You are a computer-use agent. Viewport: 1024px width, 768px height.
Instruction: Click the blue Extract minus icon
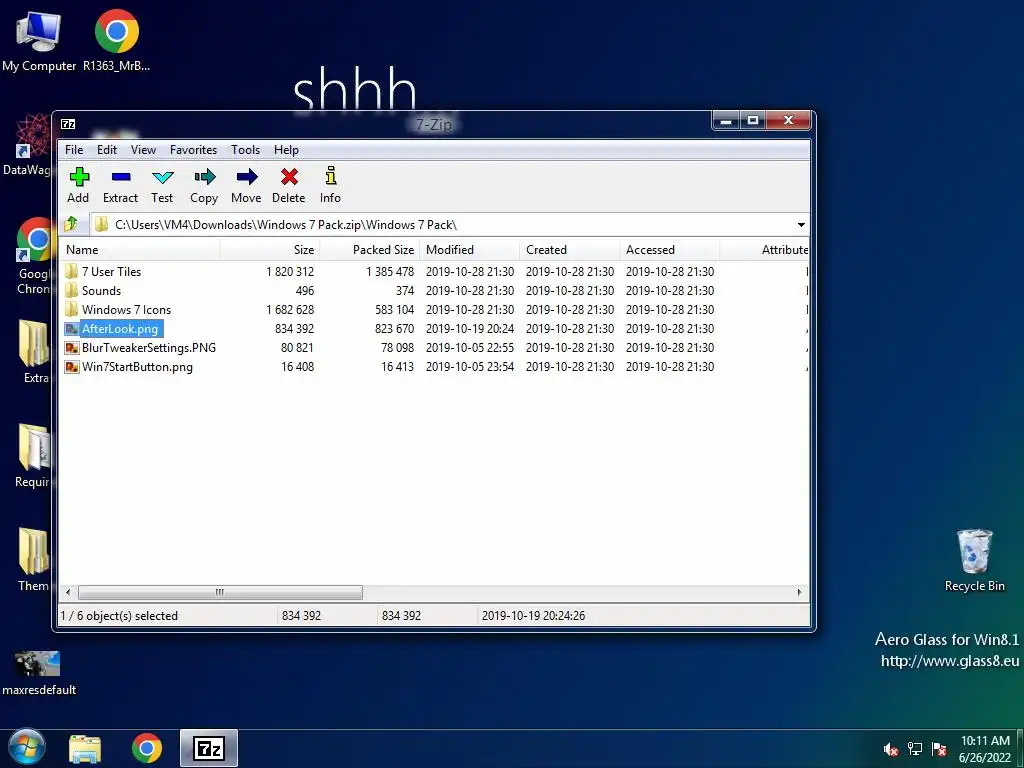point(121,176)
